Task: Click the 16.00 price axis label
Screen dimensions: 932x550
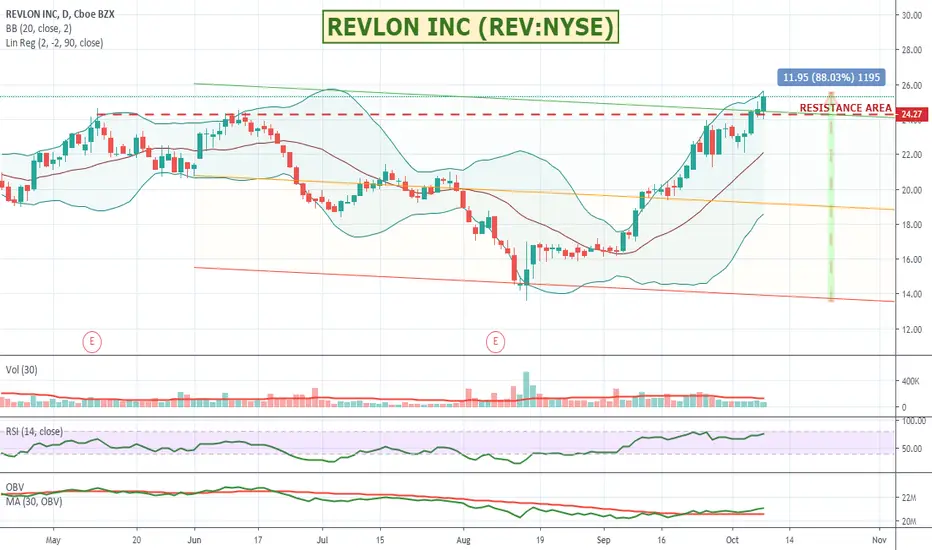Action: 911,259
